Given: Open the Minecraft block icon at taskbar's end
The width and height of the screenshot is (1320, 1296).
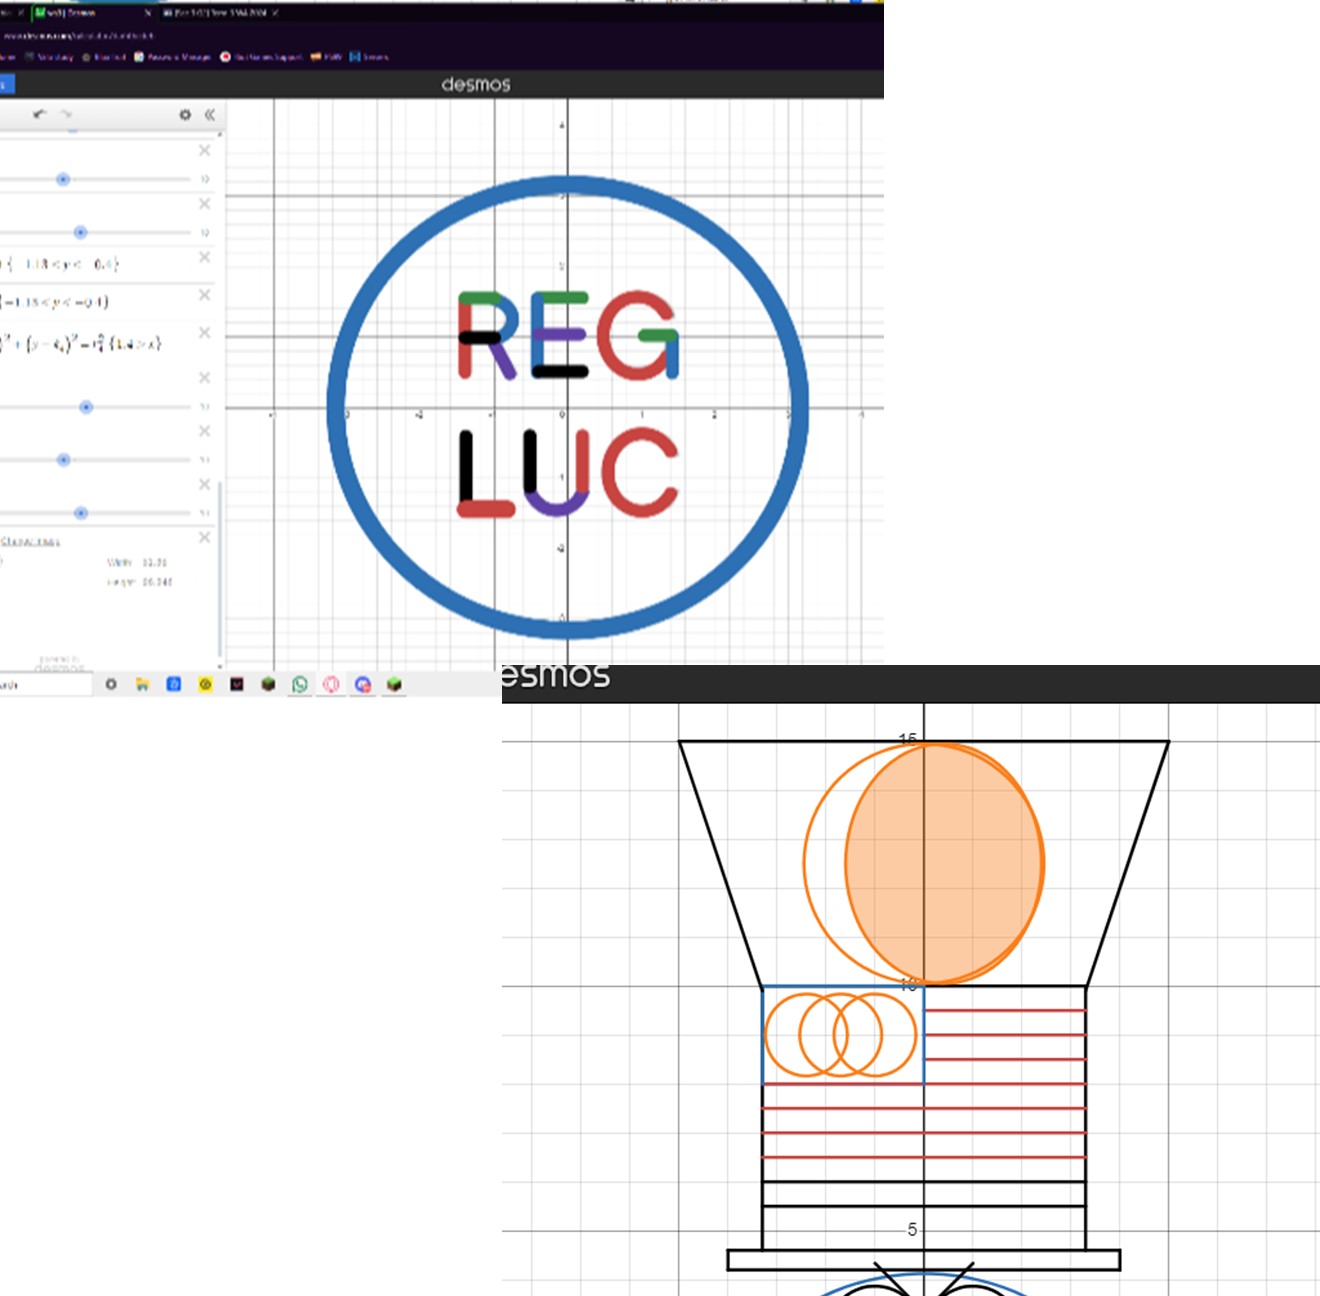Looking at the screenshot, I should [394, 684].
